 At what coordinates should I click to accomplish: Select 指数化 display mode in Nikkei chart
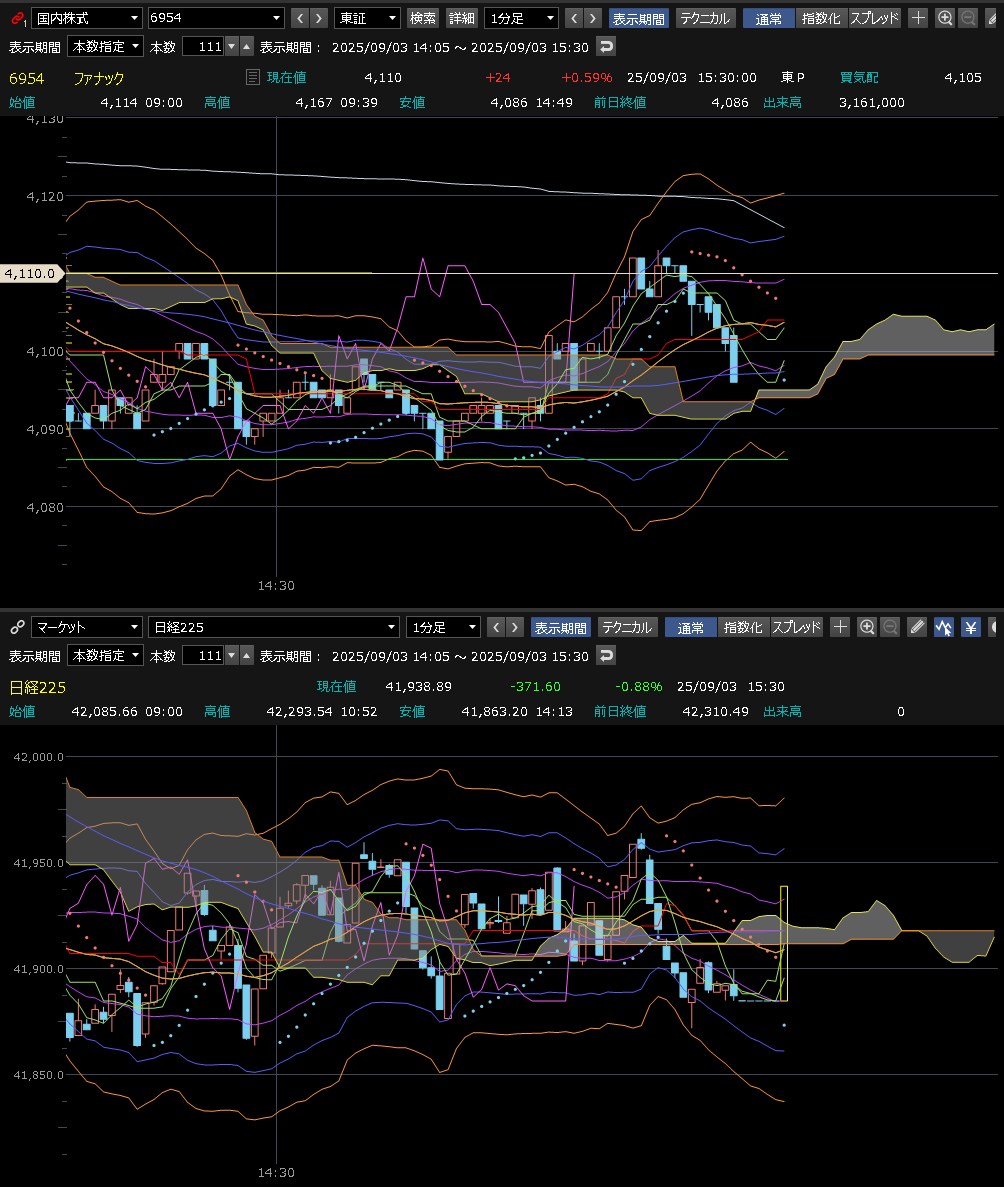743,627
